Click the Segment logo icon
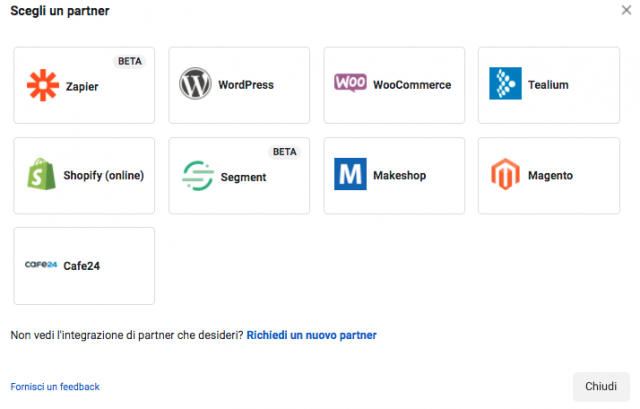 tap(198, 176)
